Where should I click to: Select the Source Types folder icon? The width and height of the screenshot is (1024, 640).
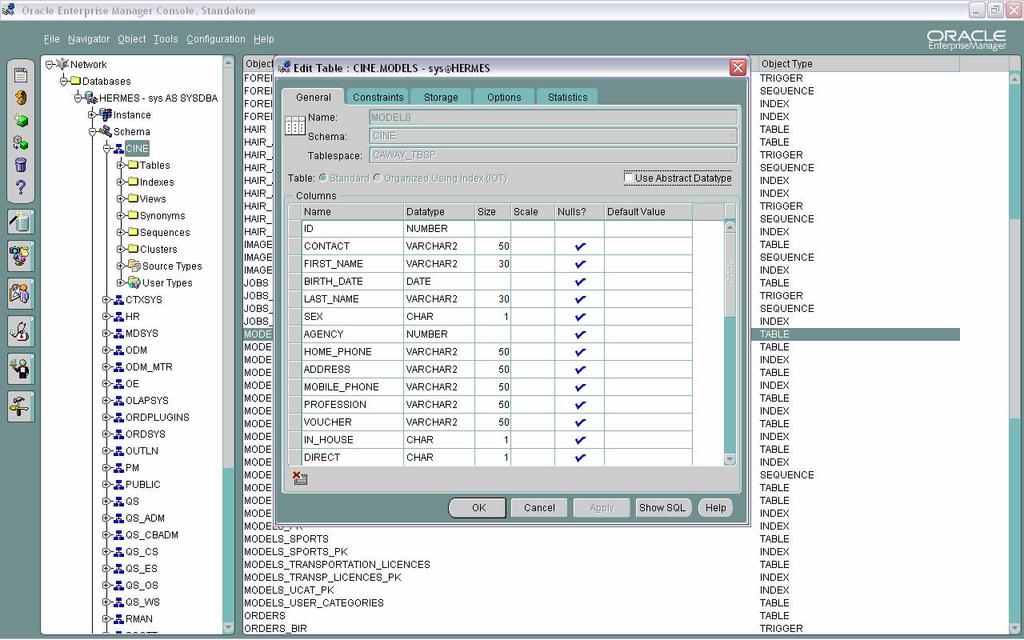pos(134,265)
